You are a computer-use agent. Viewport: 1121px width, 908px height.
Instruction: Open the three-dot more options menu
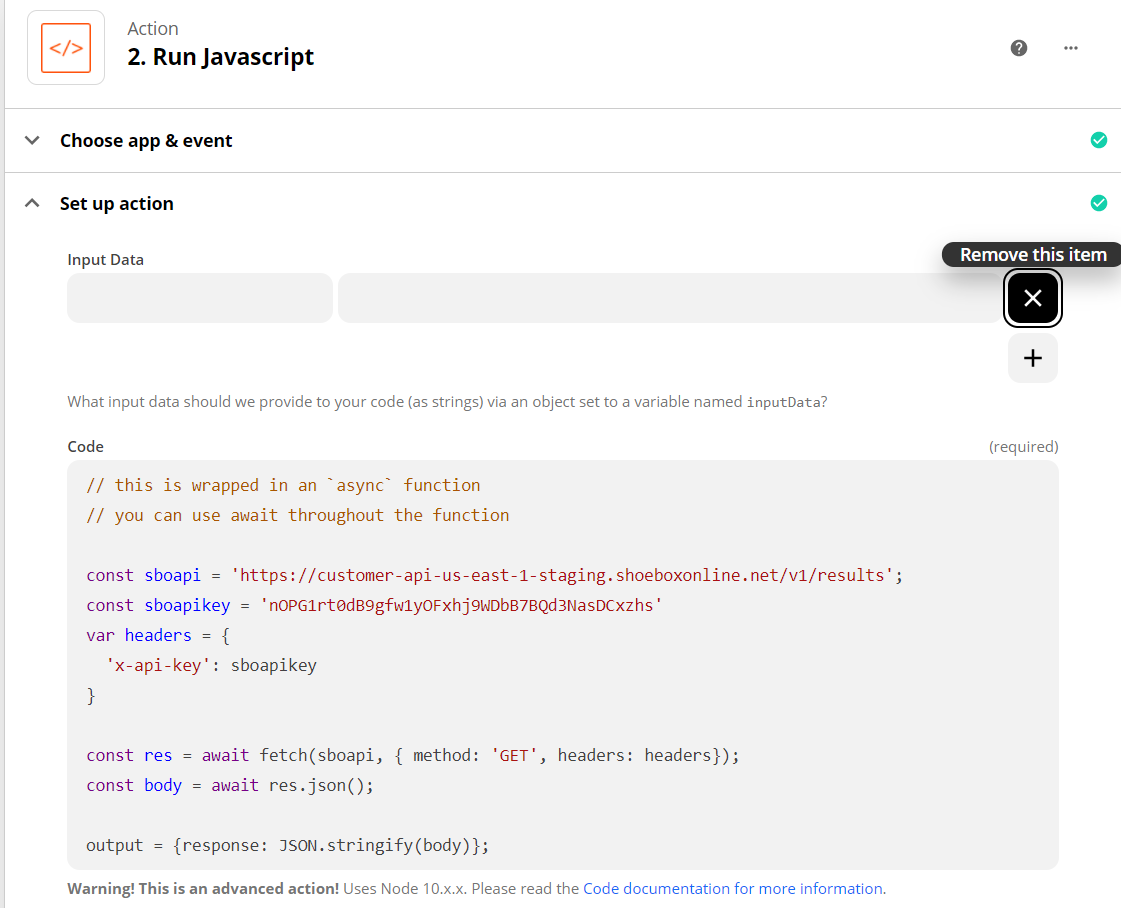(1070, 48)
